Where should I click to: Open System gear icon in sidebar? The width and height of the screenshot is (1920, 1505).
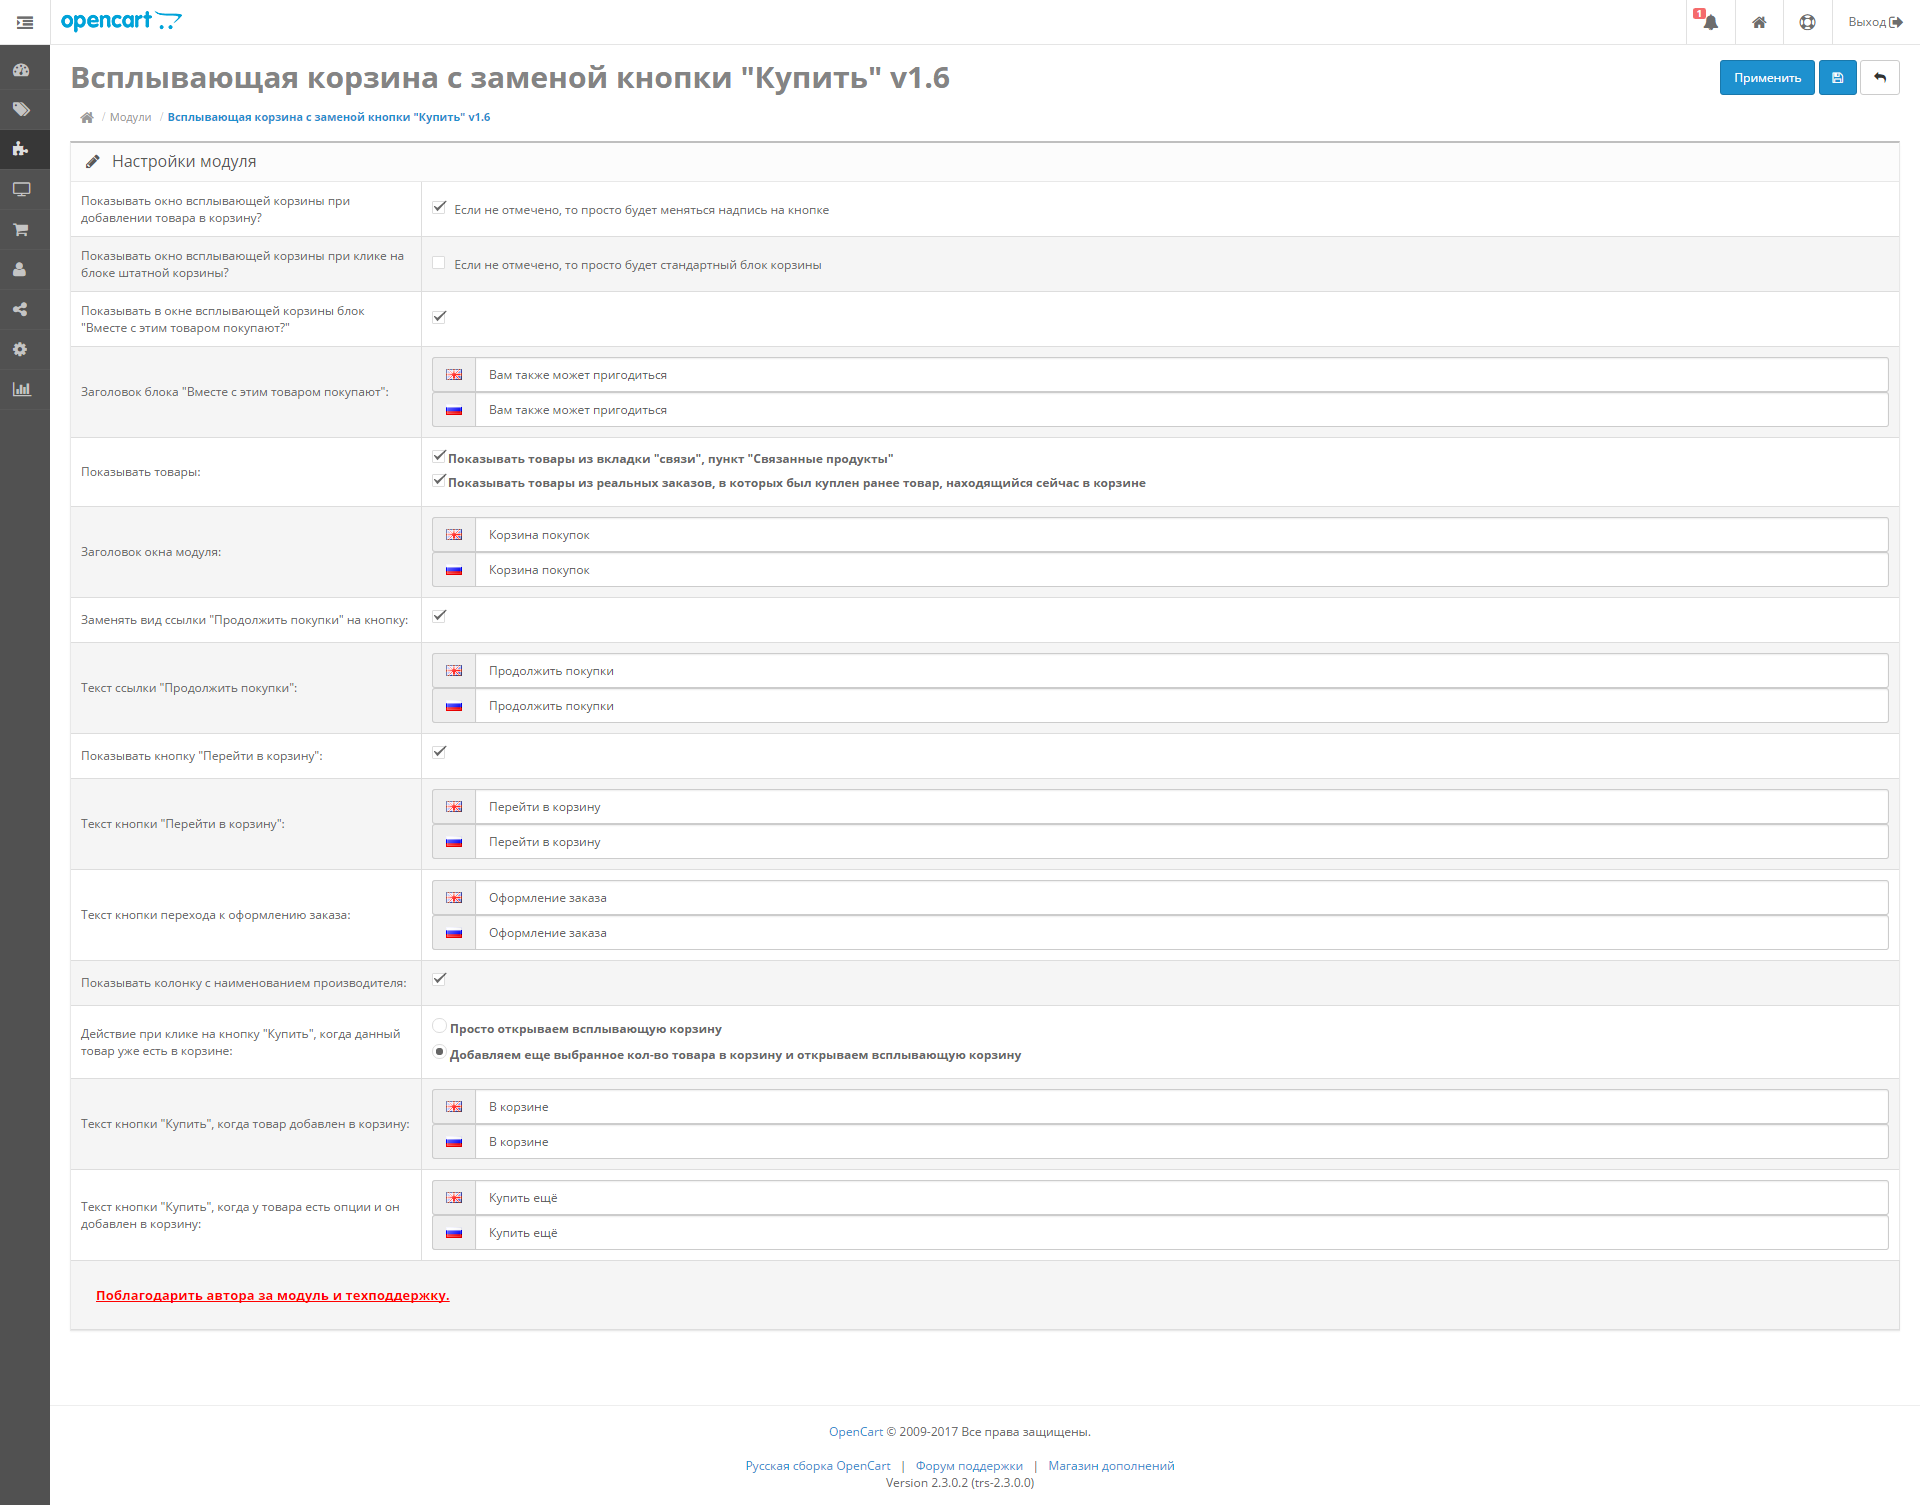pyautogui.click(x=21, y=350)
